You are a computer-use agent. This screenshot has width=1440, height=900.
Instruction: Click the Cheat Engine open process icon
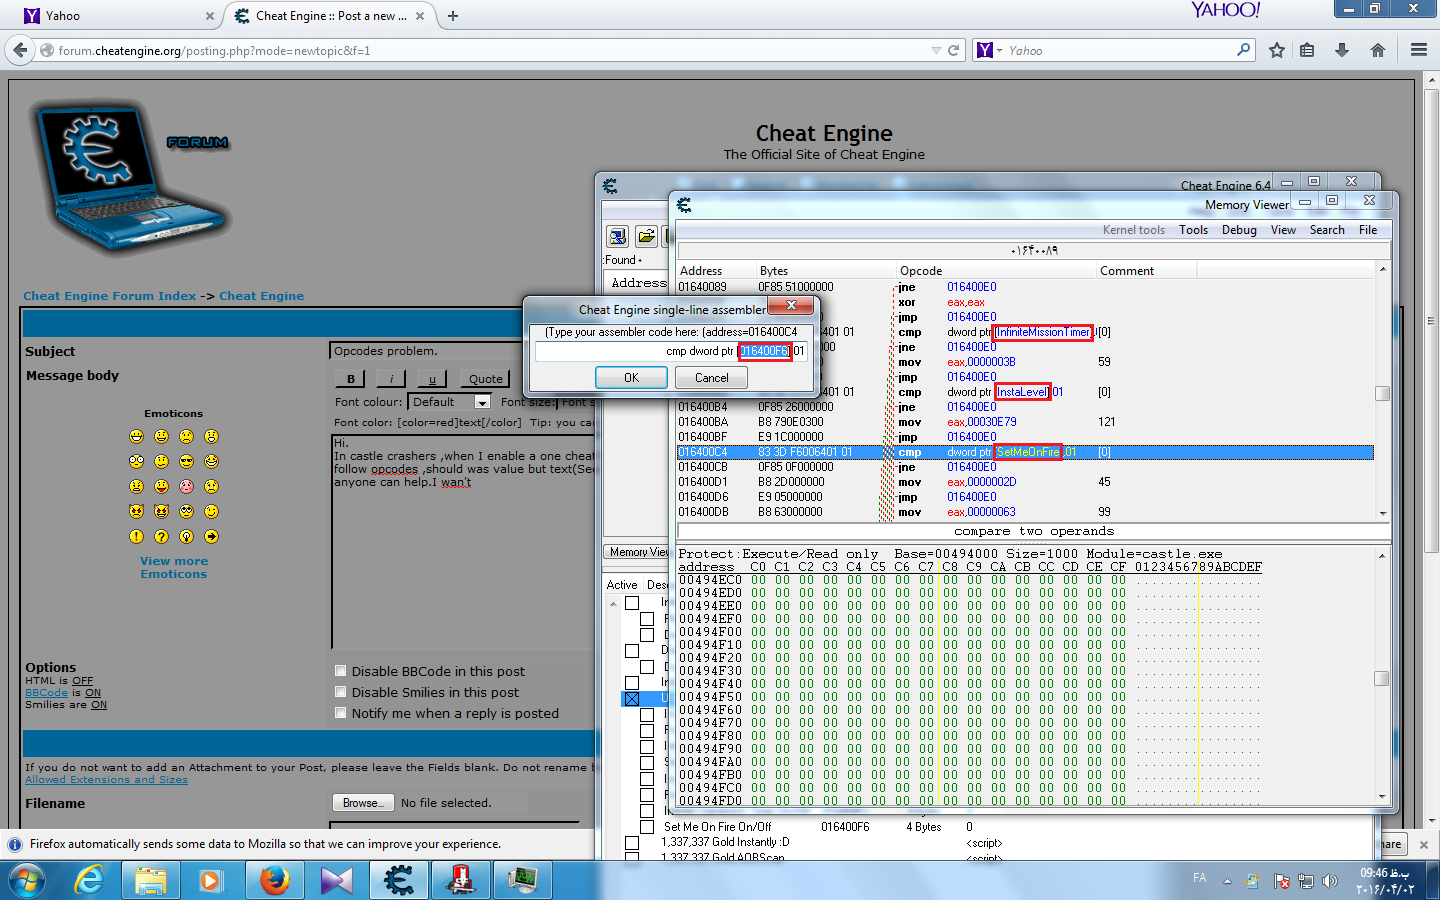point(618,236)
